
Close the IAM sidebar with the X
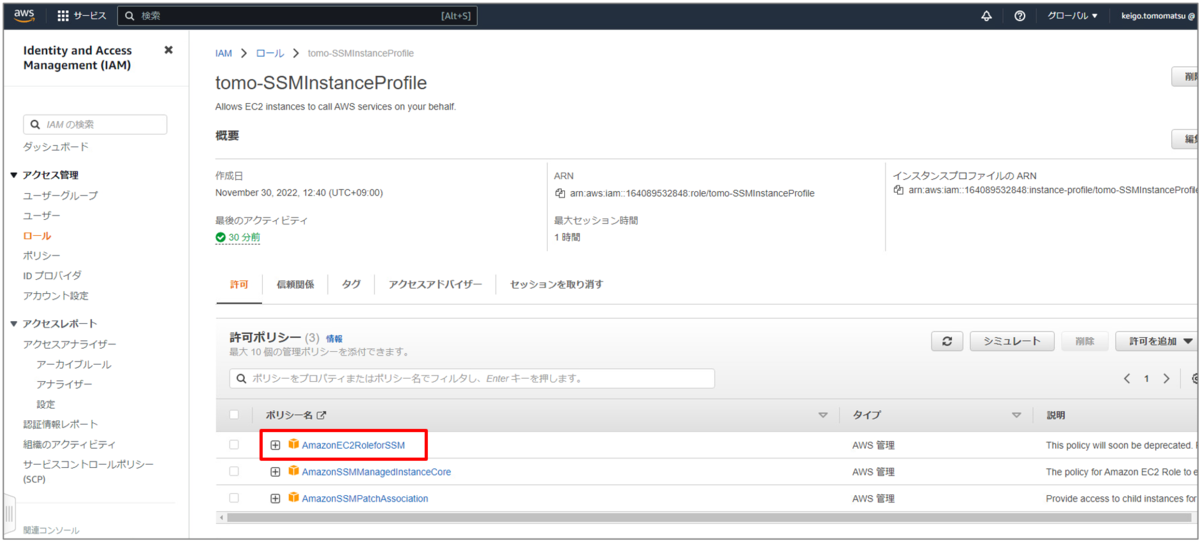(168, 49)
